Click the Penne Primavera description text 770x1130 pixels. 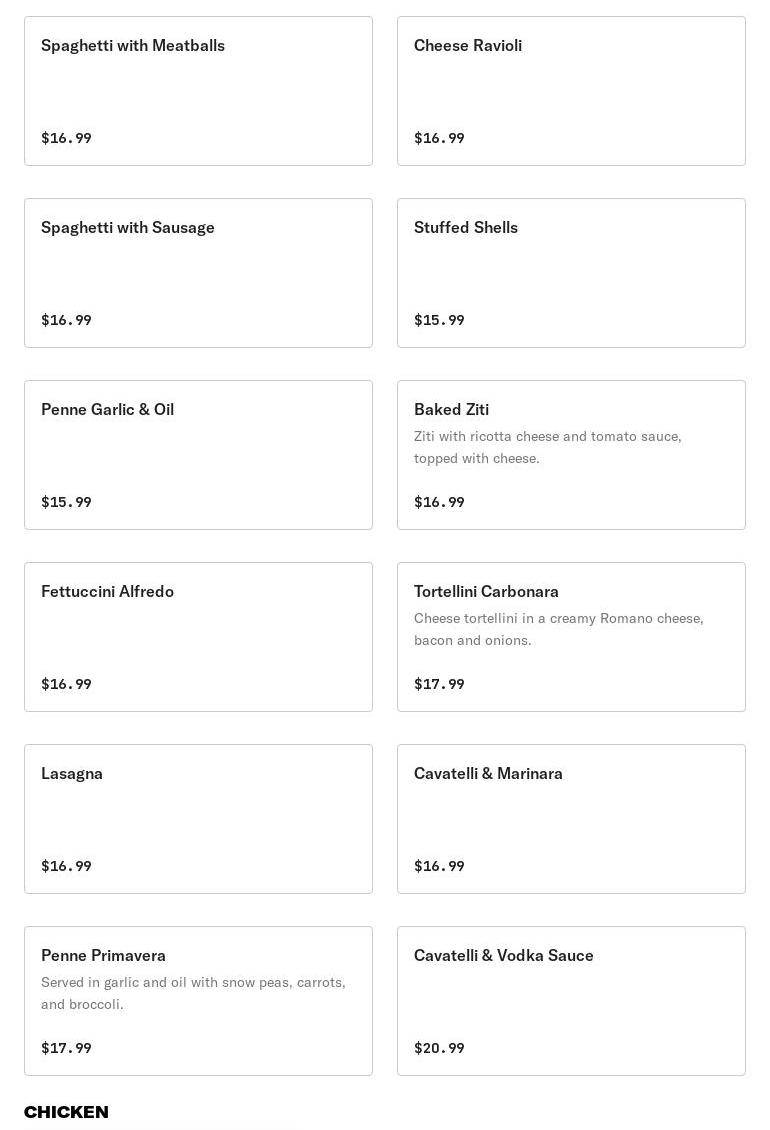pyautogui.click(x=193, y=993)
